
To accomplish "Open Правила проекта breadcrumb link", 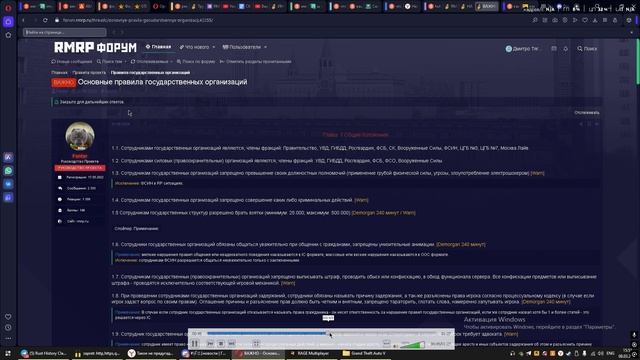I will (89, 73).
